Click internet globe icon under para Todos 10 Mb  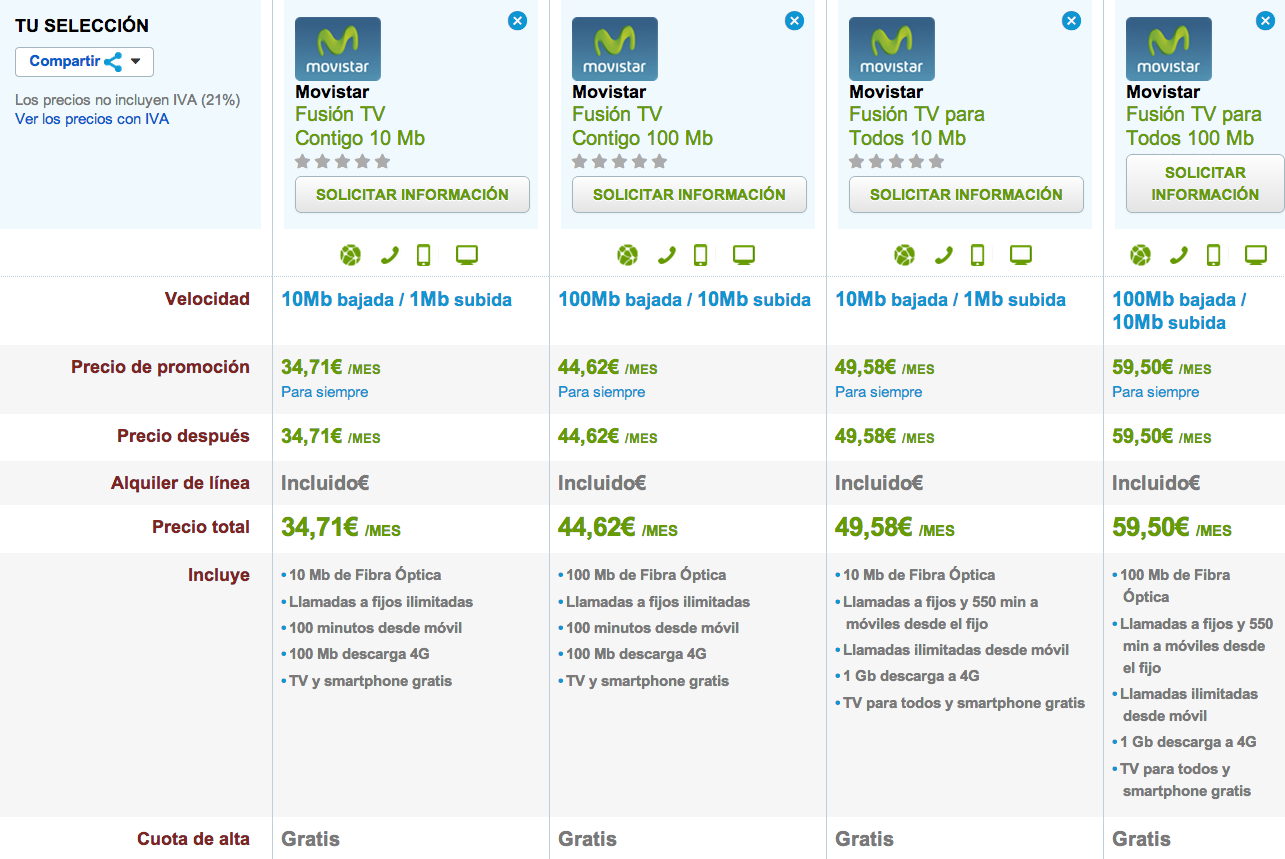tap(904, 255)
